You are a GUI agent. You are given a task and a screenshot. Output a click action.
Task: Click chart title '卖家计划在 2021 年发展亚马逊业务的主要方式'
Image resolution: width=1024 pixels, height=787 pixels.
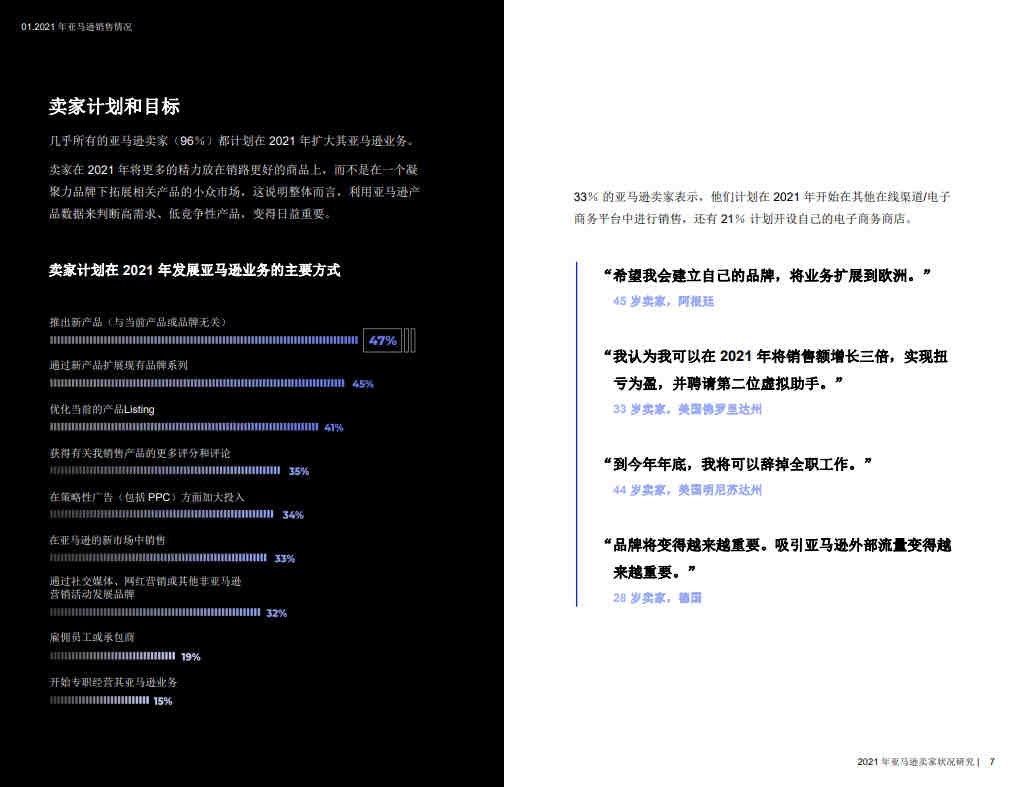pos(195,270)
